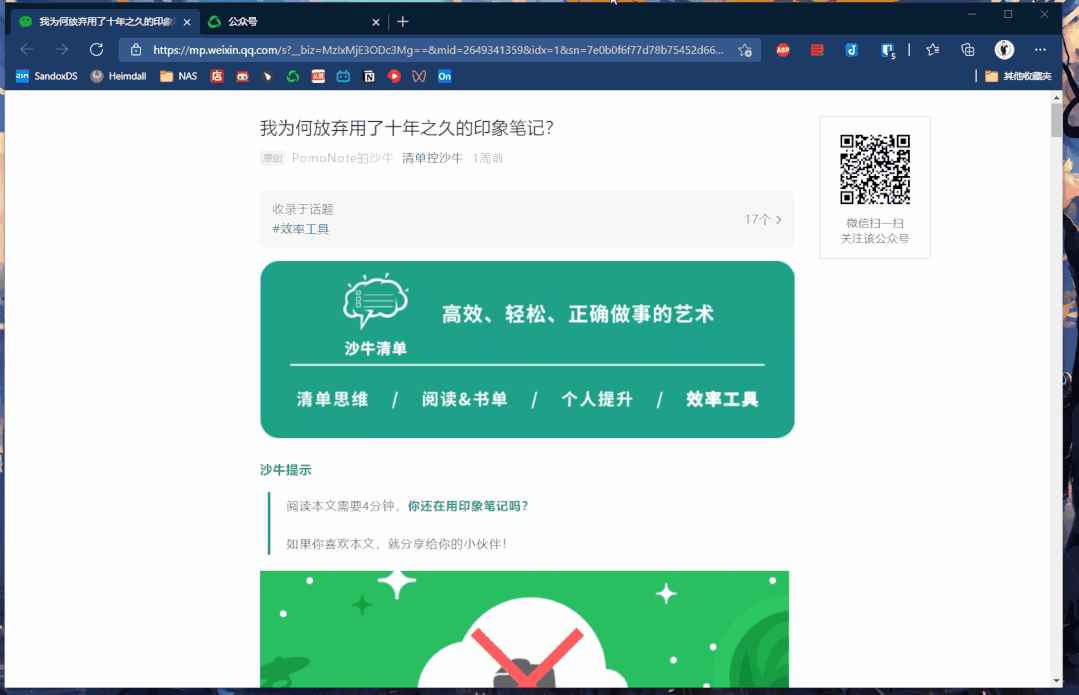Go back to the previous page
Image resolution: width=1079 pixels, height=695 pixels.
click(27, 50)
